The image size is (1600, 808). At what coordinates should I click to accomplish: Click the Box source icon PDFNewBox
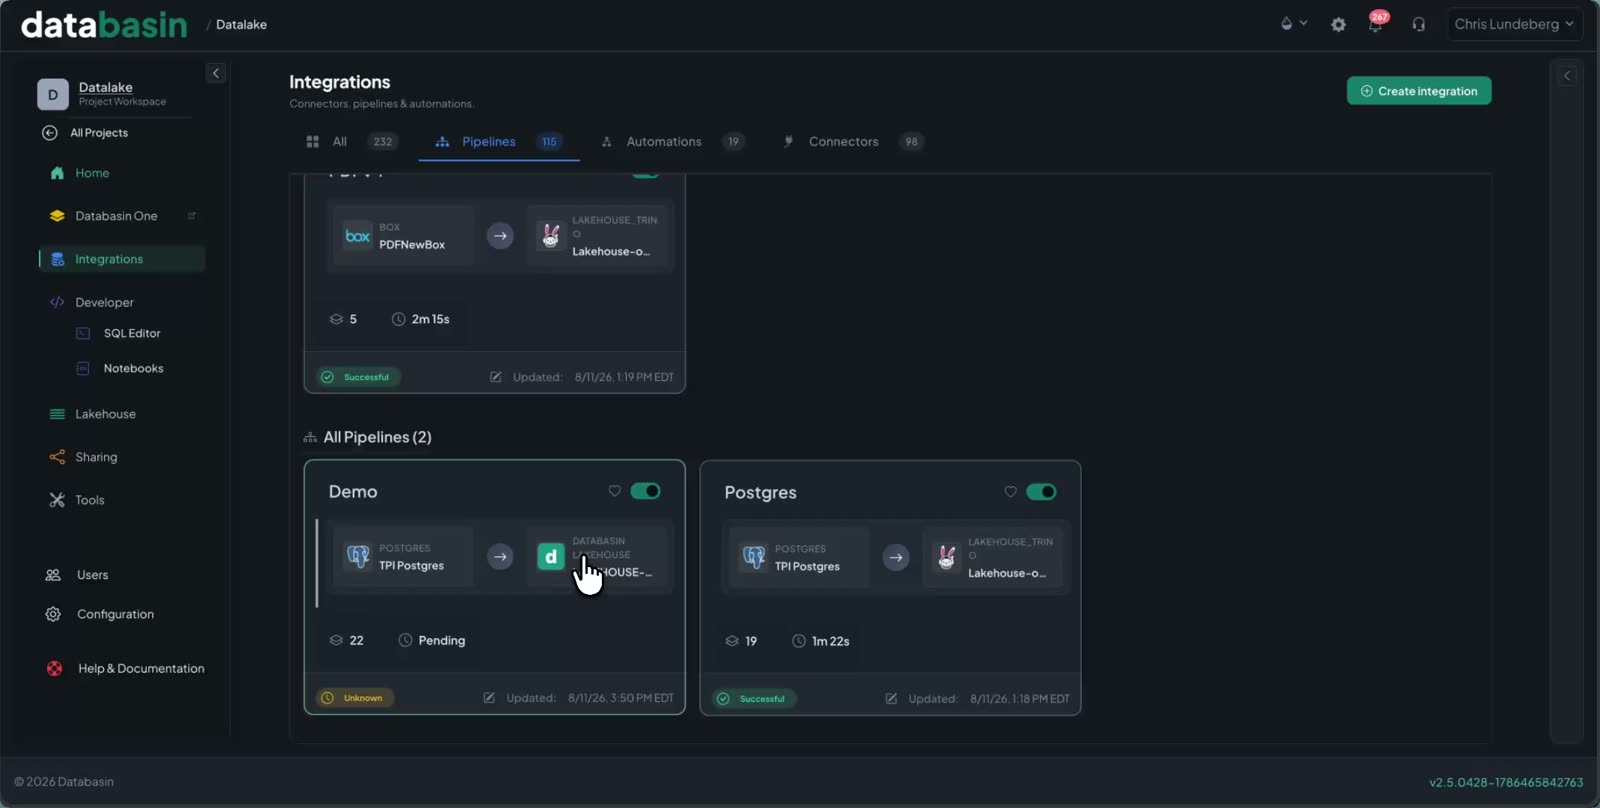[x=358, y=236]
